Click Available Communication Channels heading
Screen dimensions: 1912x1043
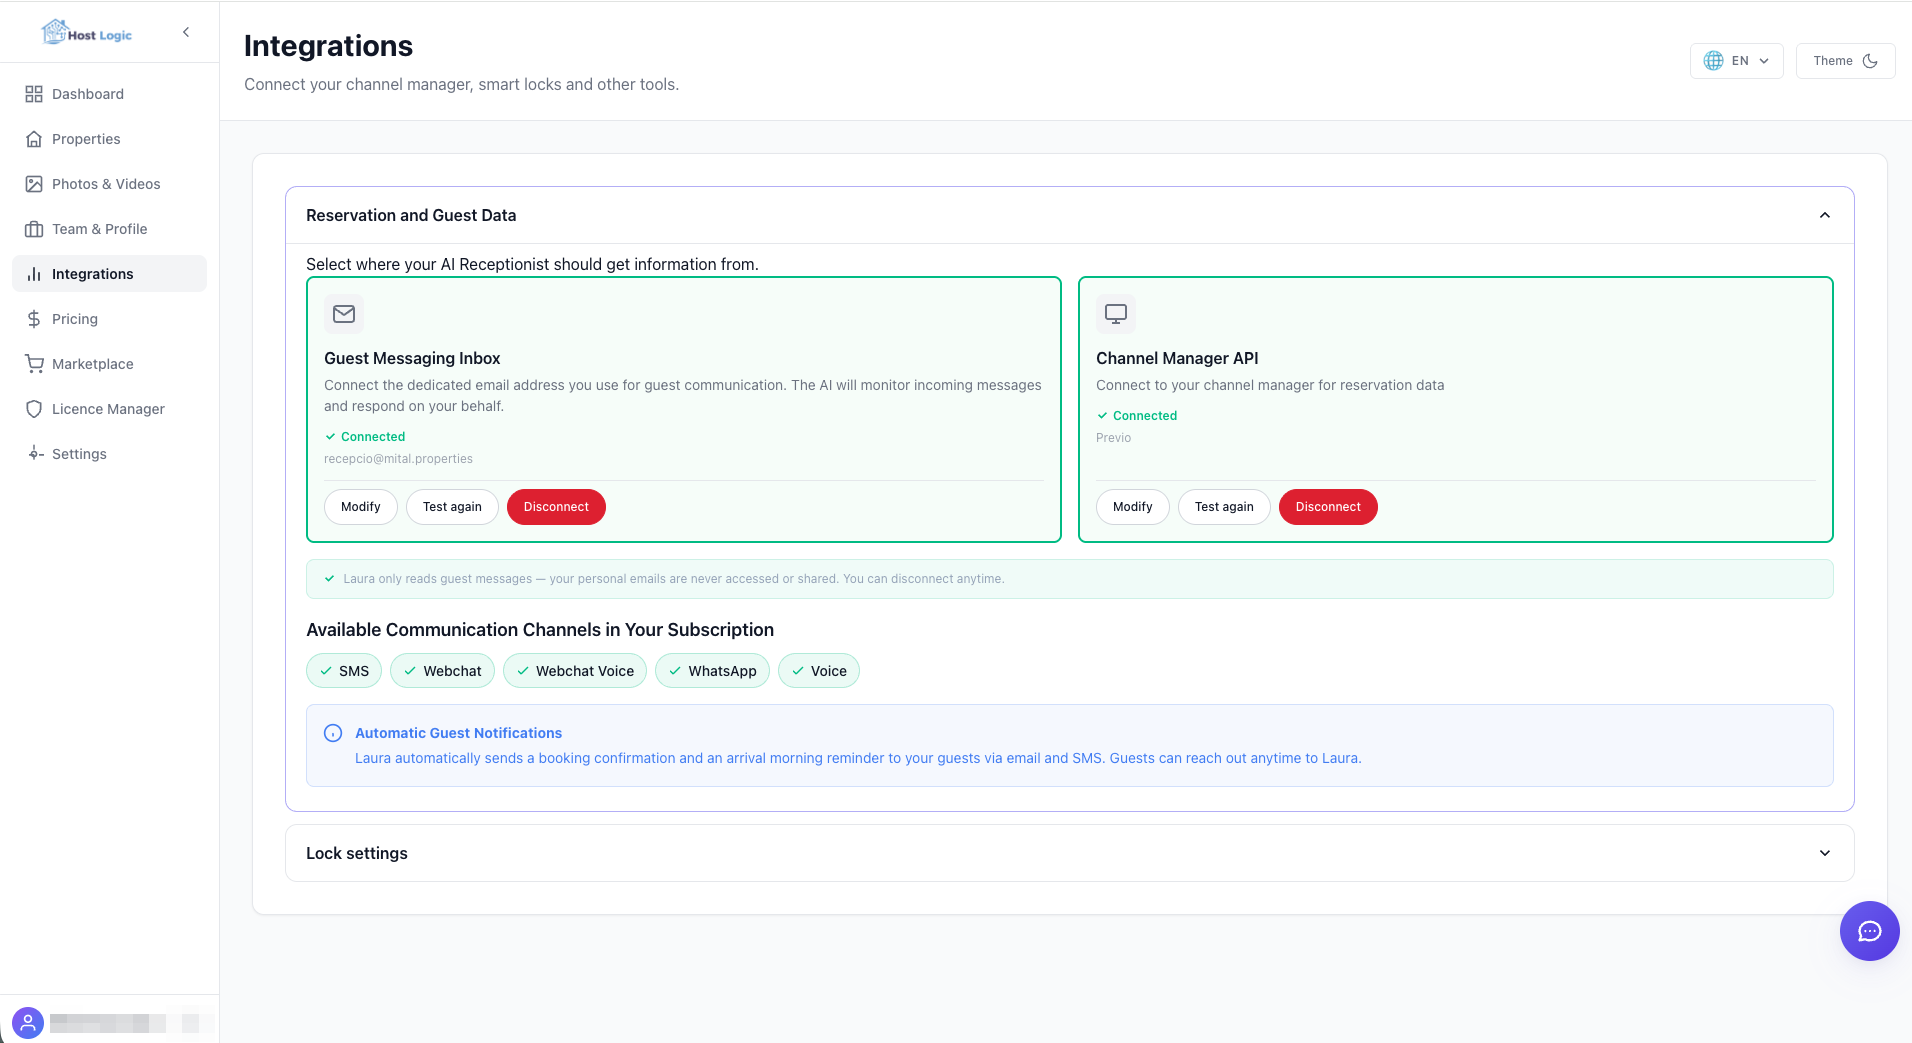(x=540, y=630)
